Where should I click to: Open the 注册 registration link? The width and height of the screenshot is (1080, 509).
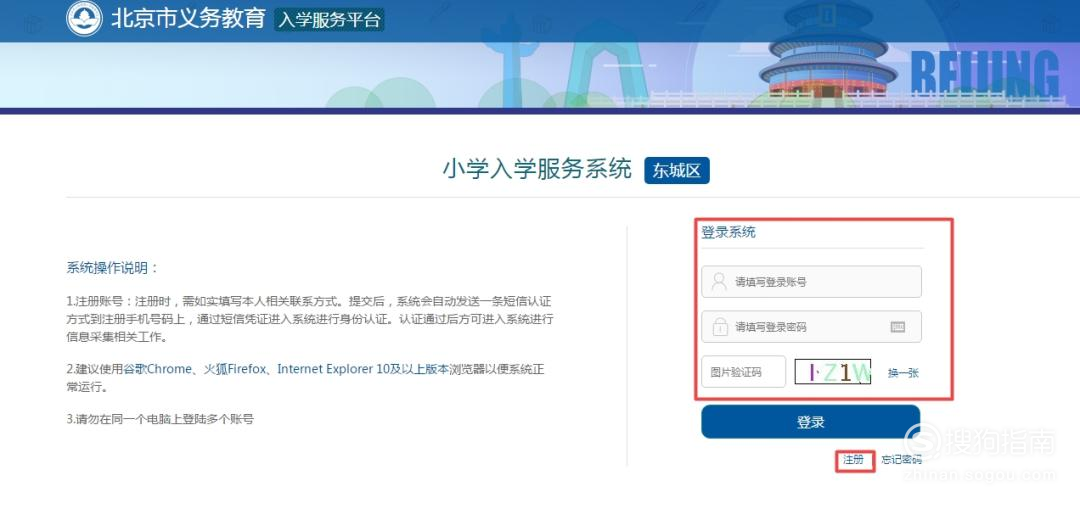[853, 459]
